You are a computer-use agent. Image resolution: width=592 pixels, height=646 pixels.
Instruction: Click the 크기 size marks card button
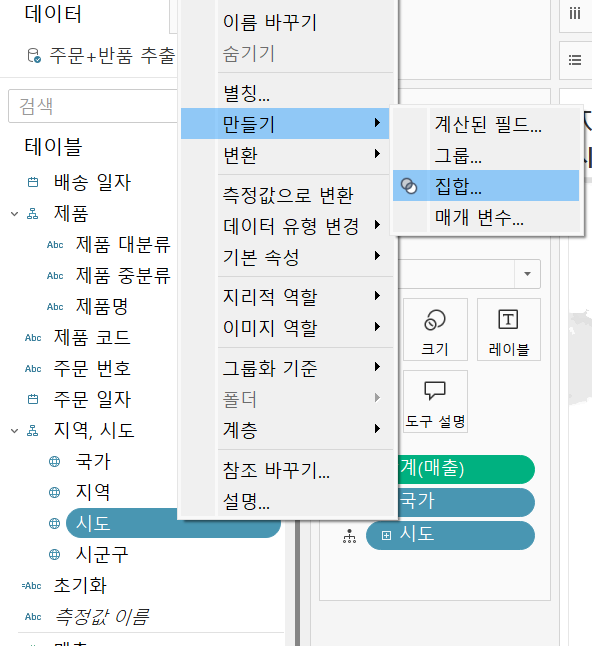435,330
